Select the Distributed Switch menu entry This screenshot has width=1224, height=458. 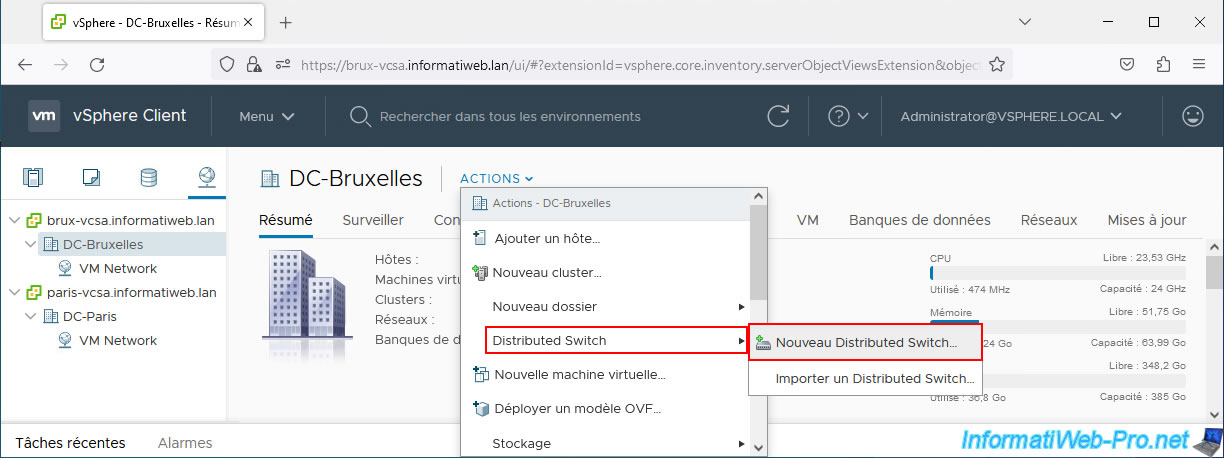coord(618,340)
